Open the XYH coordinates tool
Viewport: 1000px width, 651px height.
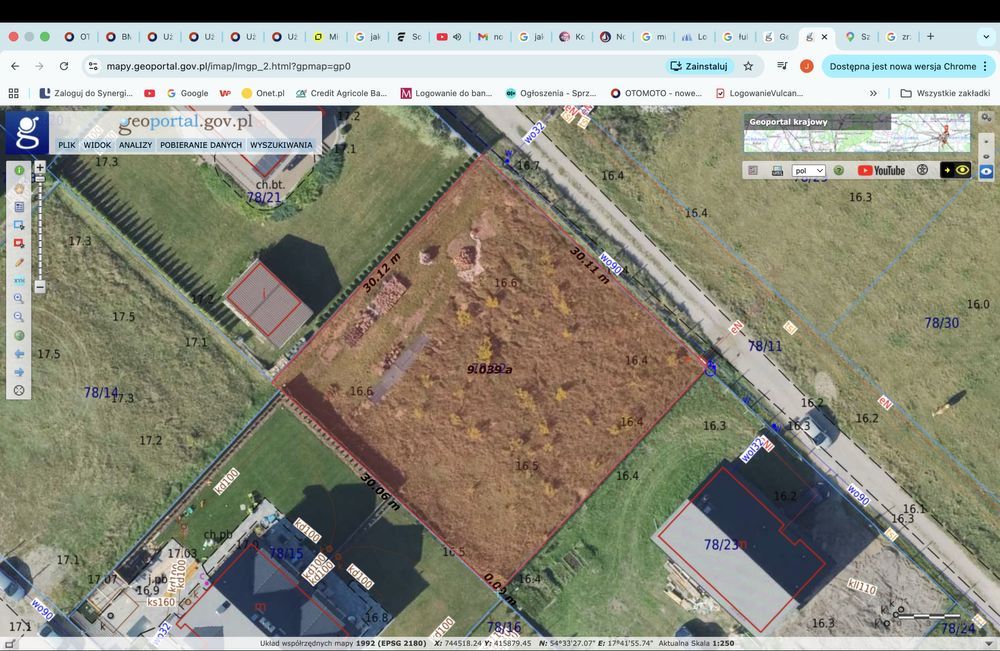coord(19,280)
